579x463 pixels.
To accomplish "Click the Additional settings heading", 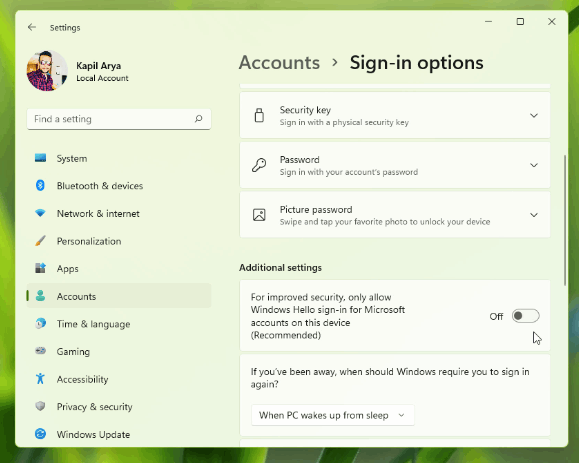I will coord(280,268).
